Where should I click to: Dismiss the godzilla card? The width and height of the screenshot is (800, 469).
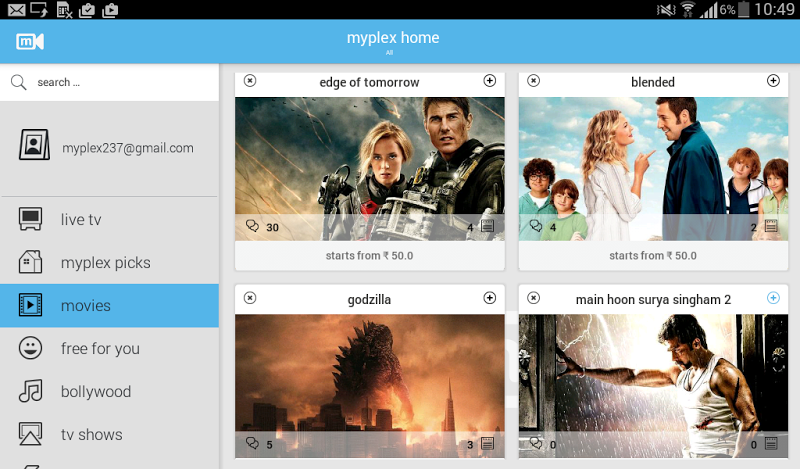tap(250, 298)
